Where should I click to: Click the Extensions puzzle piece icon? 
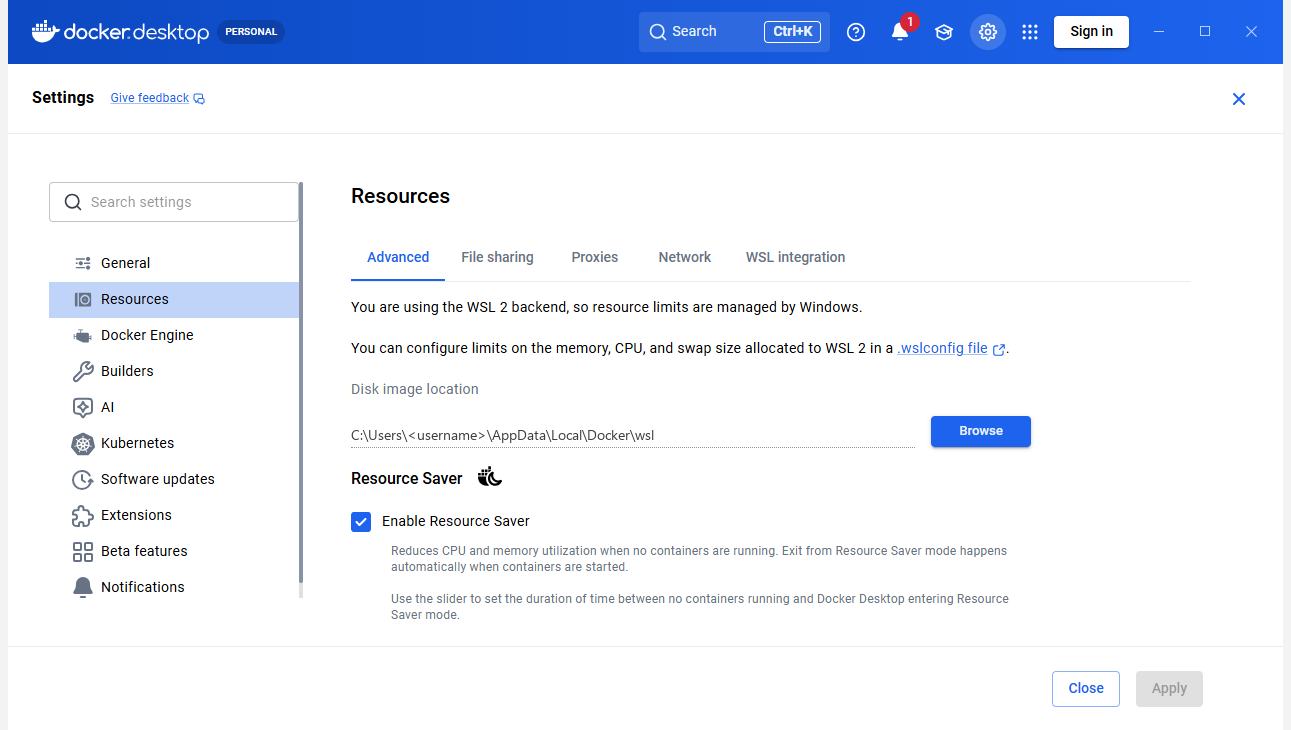pyautogui.click(x=83, y=515)
